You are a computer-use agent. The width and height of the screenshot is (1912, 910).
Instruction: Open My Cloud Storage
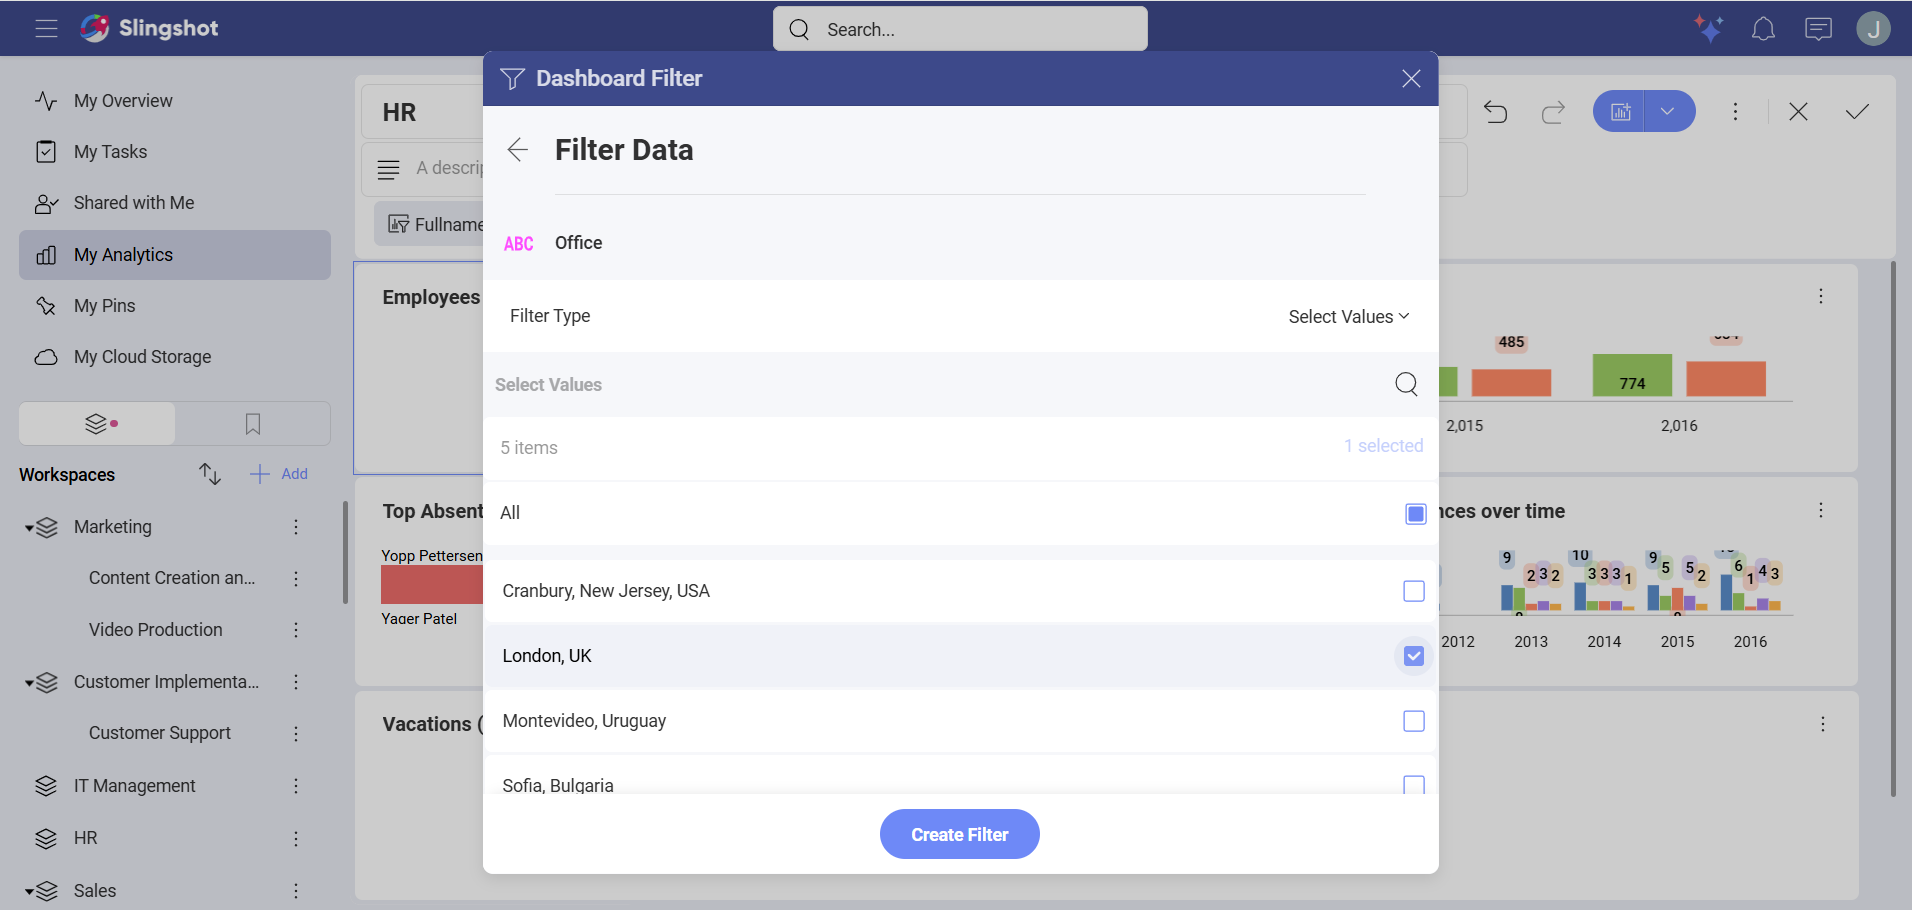tap(175, 357)
